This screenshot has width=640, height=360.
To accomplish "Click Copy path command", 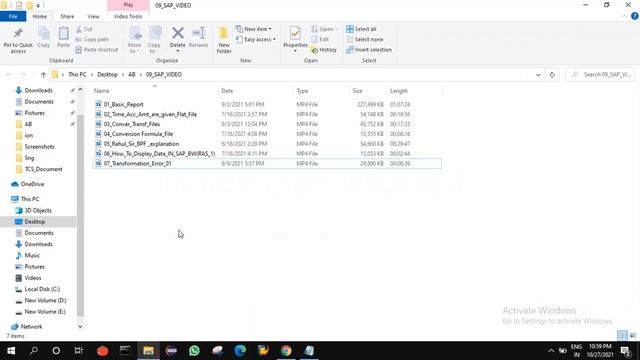I will [x=92, y=40].
